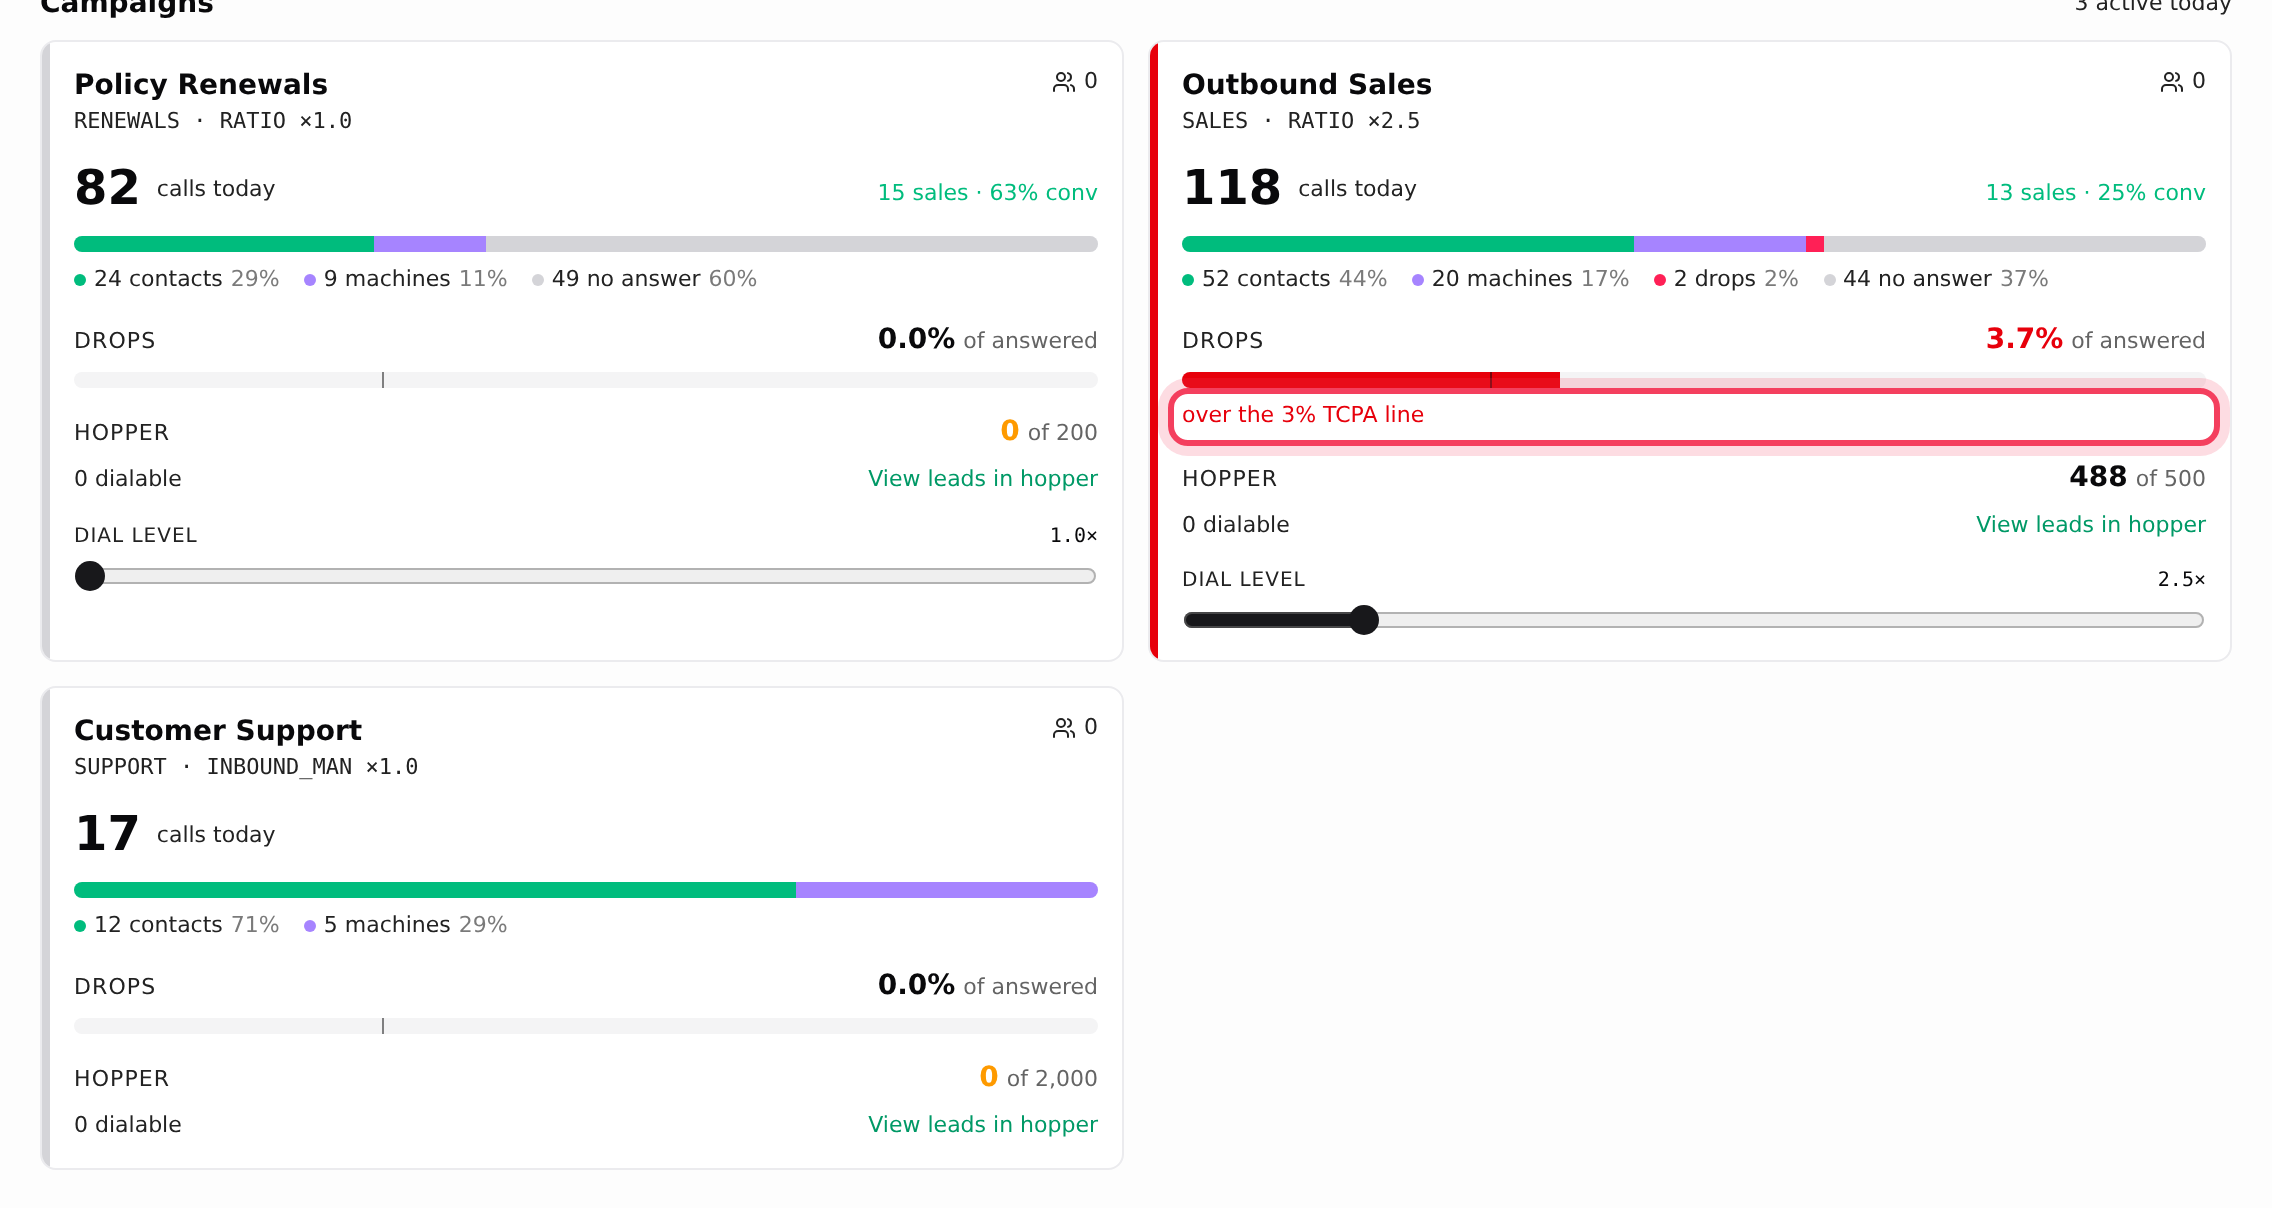This screenshot has height=1208, width=2272.
Task: Click the '118 calls today' count
Action: [1299, 188]
